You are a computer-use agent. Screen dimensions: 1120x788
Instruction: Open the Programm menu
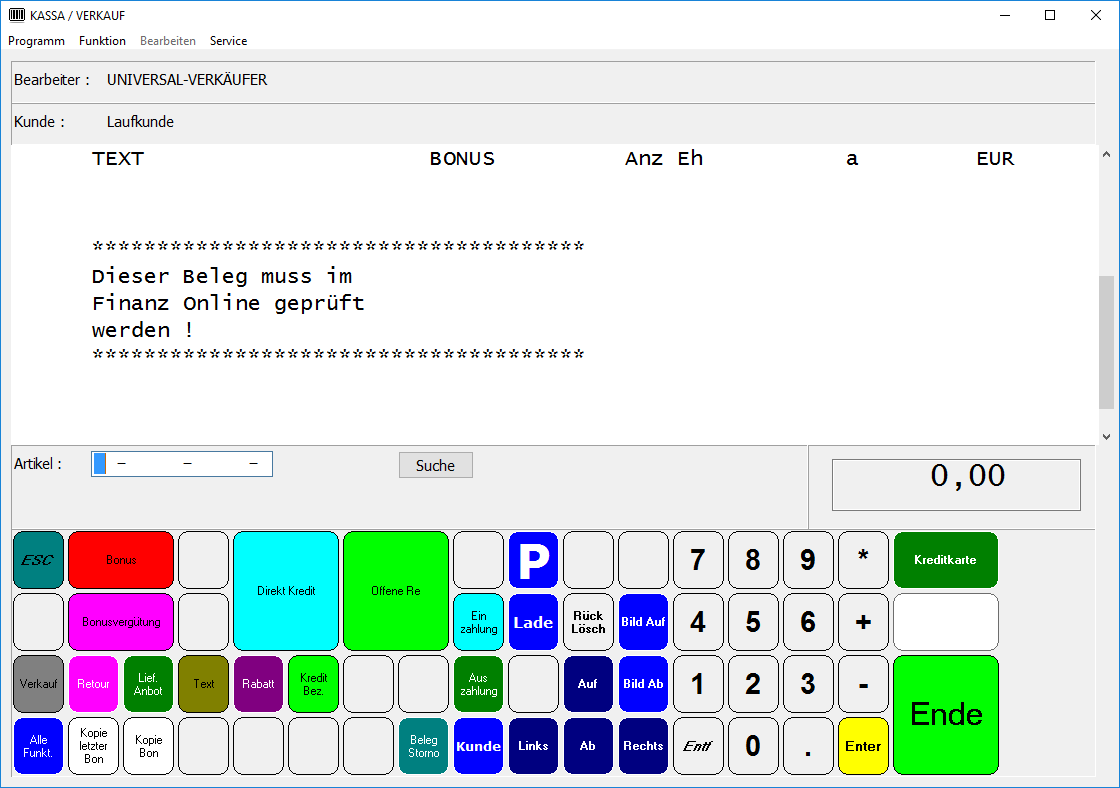pos(36,41)
